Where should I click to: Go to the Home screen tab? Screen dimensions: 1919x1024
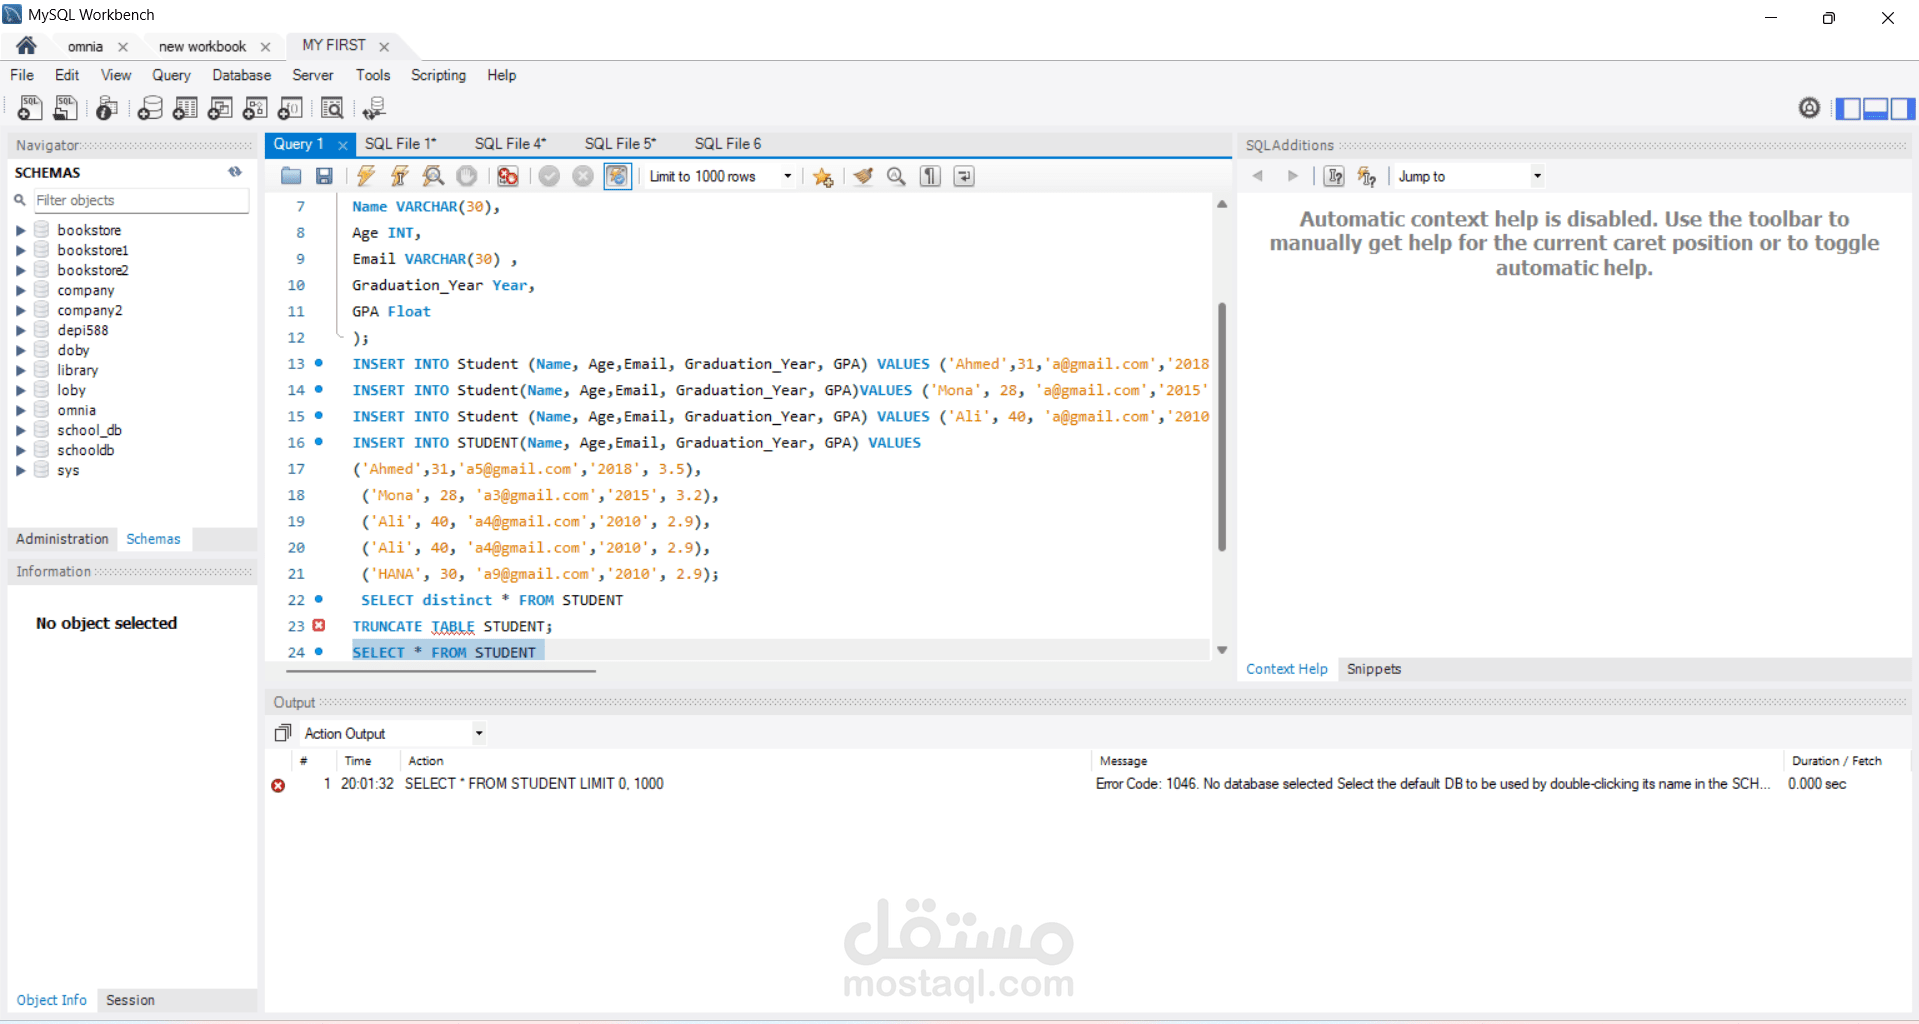[x=26, y=45]
